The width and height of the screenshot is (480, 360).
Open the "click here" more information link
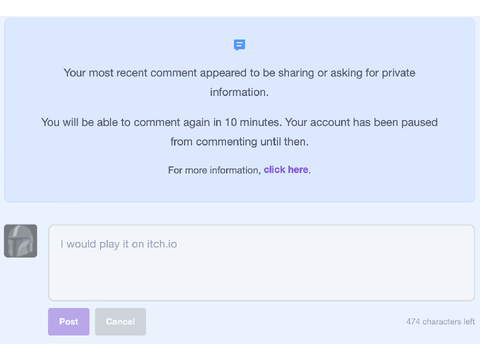click(x=286, y=170)
